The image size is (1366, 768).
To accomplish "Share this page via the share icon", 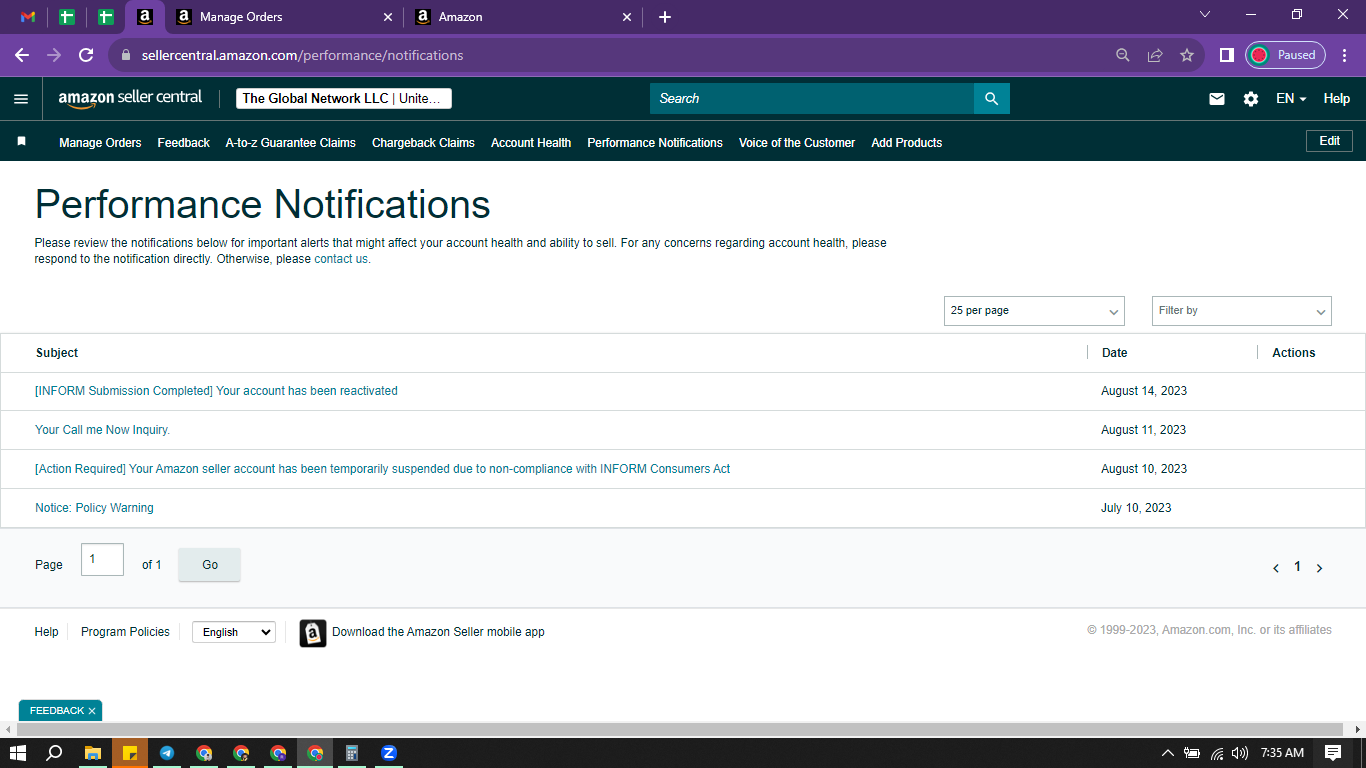I will pyautogui.click(x=1155, y=55).
